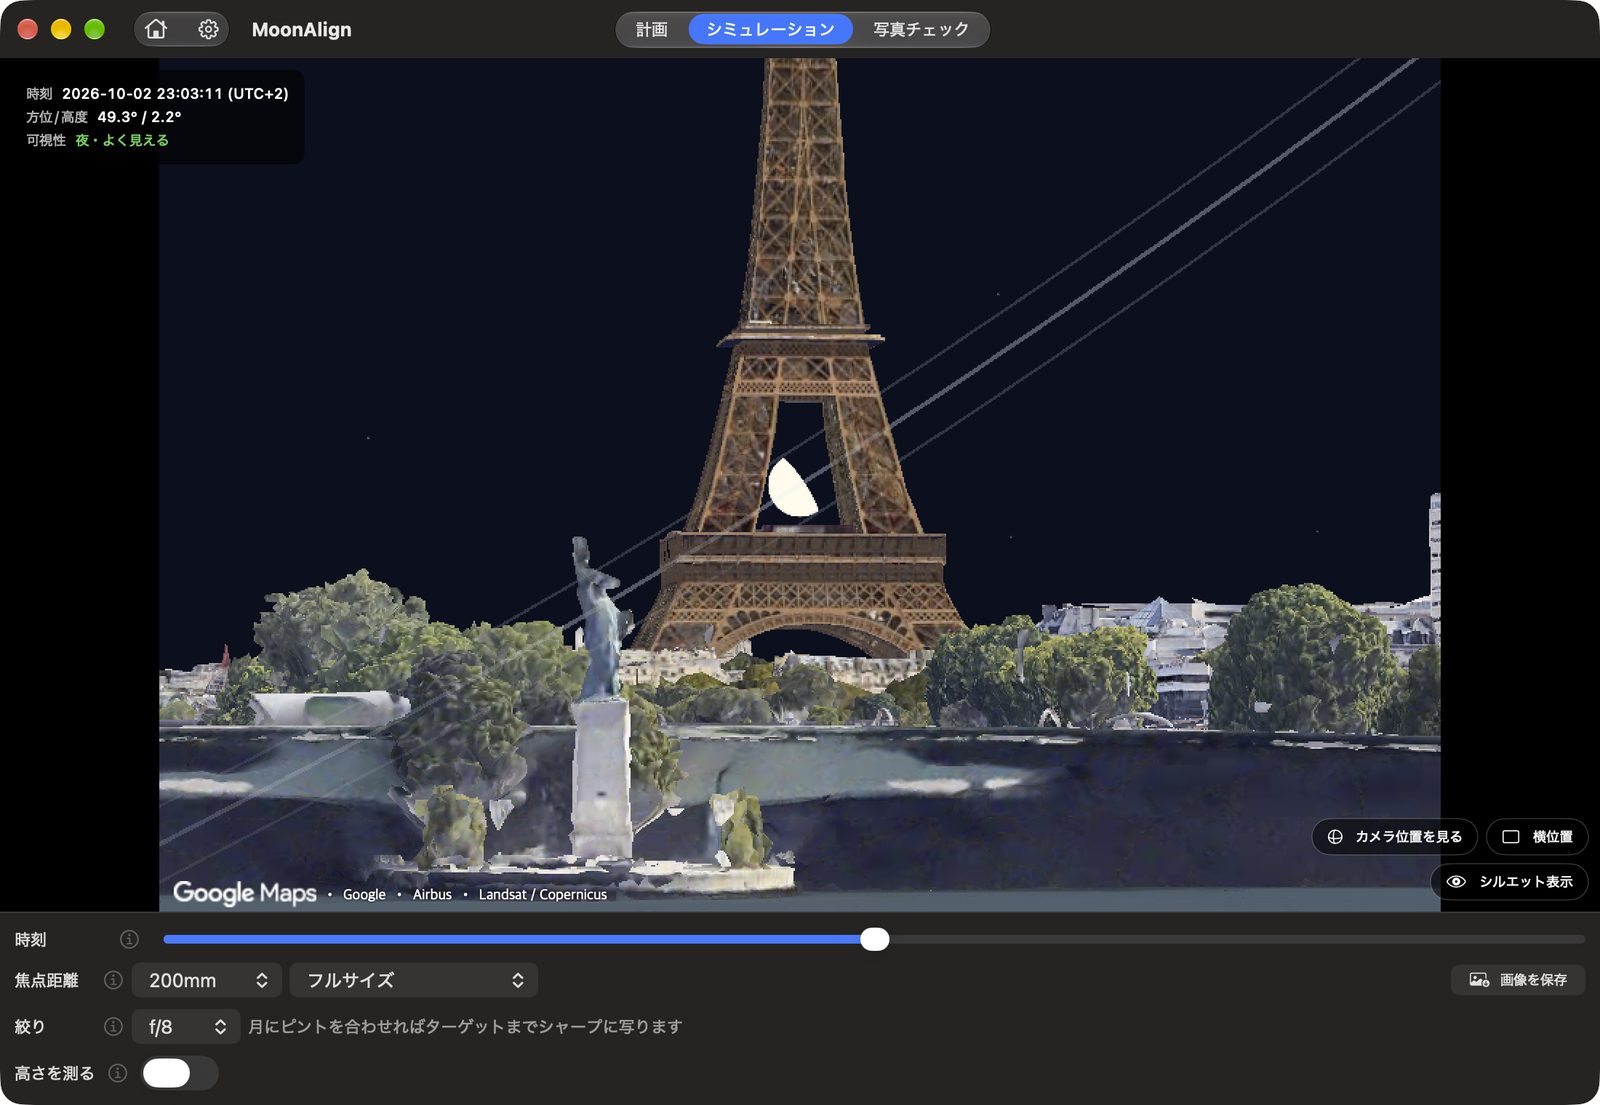The height and width of the screenshot is (1105, 1600).
Task: Click カメラ位置を見る button
Action: (x=1394, y=837)
